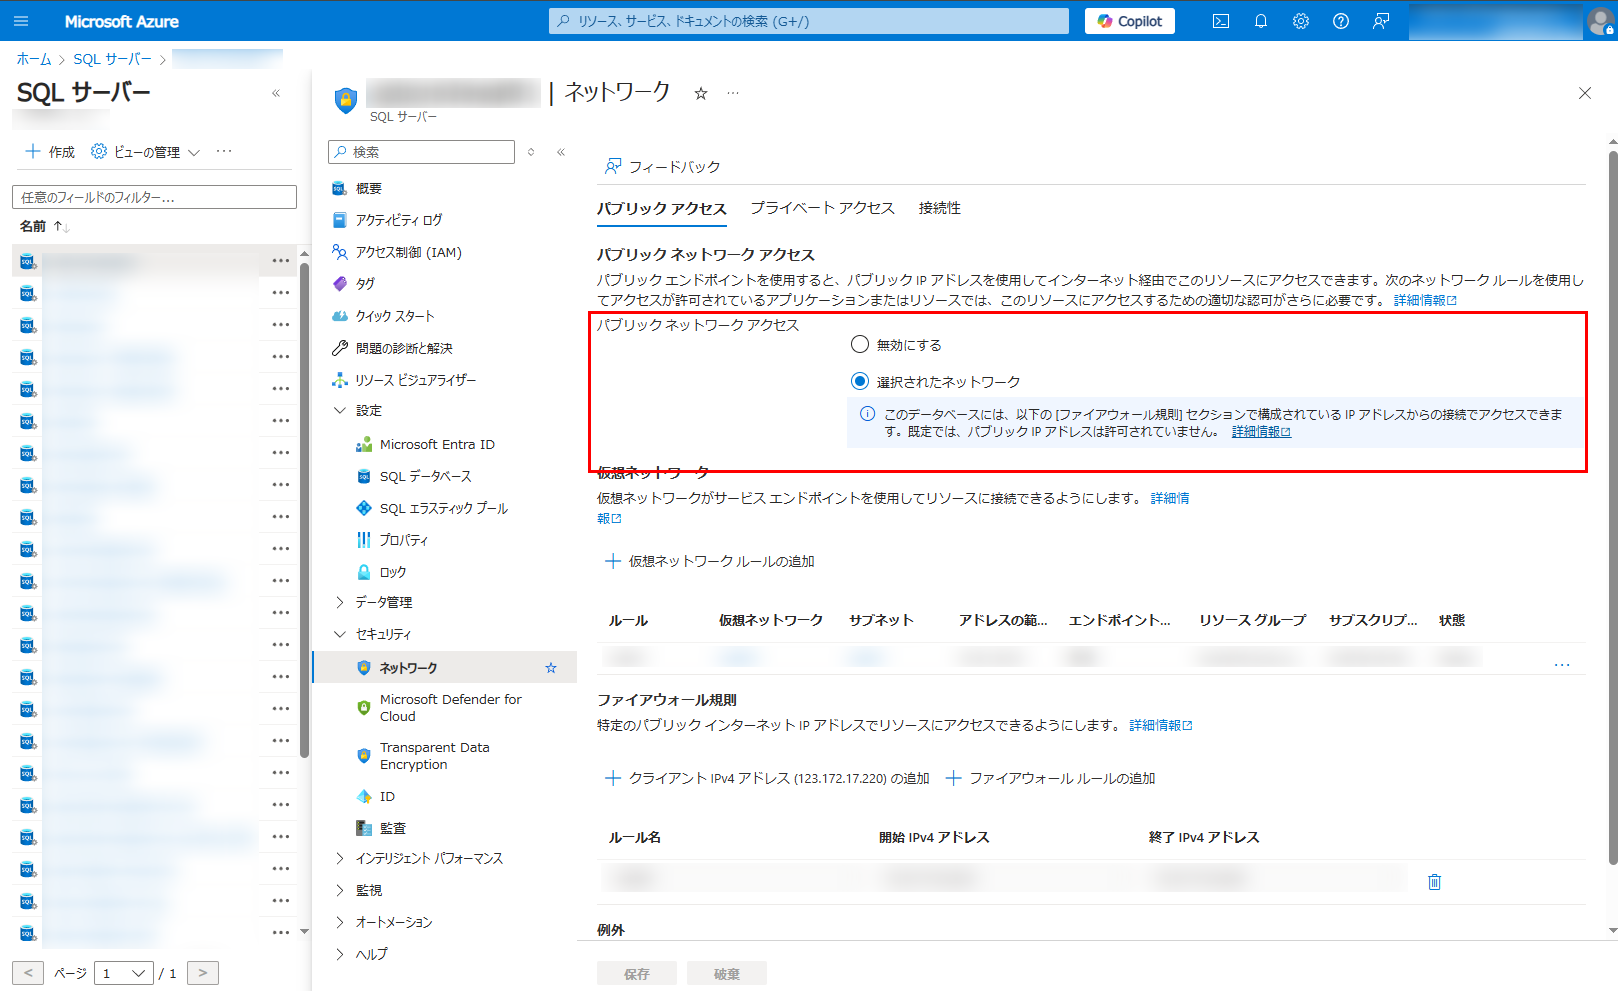This screenshot has width=1618, height=991.
Task: Open クイック スタート menu item
Action: (x=395, y=316)
